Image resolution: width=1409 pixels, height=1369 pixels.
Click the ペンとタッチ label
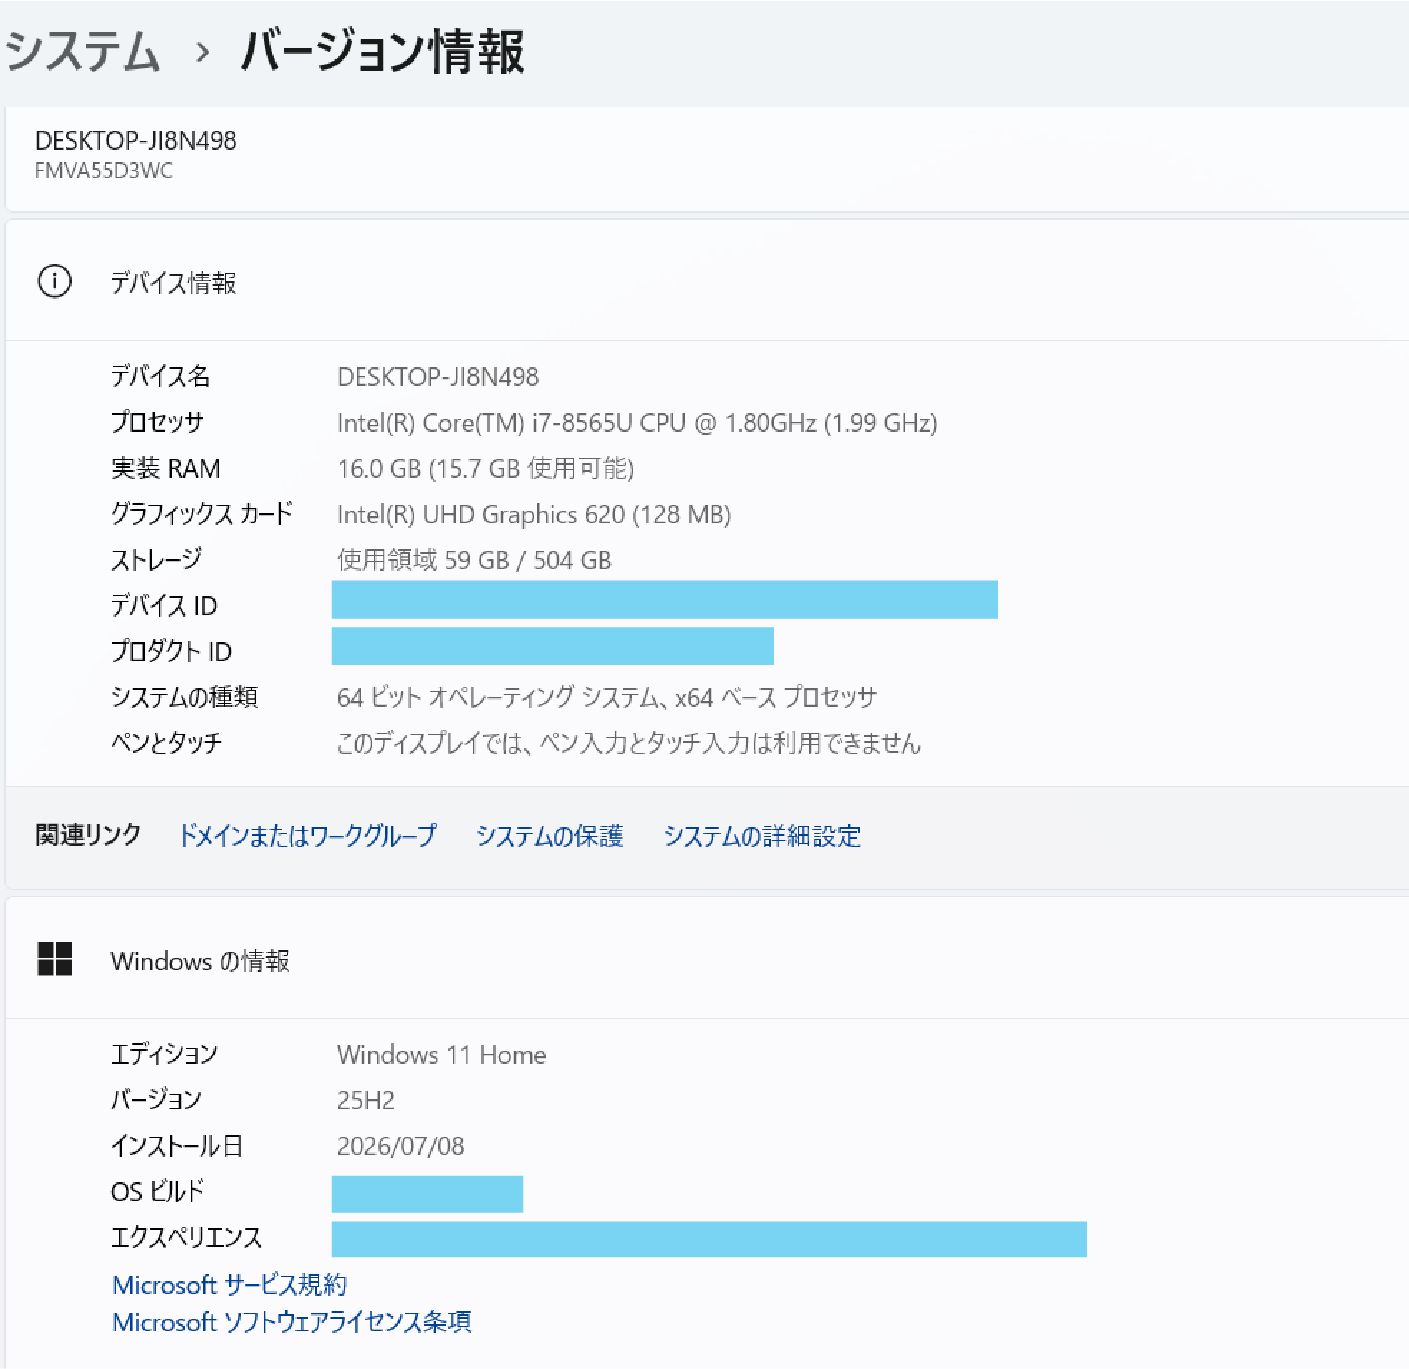coord(166,743)
